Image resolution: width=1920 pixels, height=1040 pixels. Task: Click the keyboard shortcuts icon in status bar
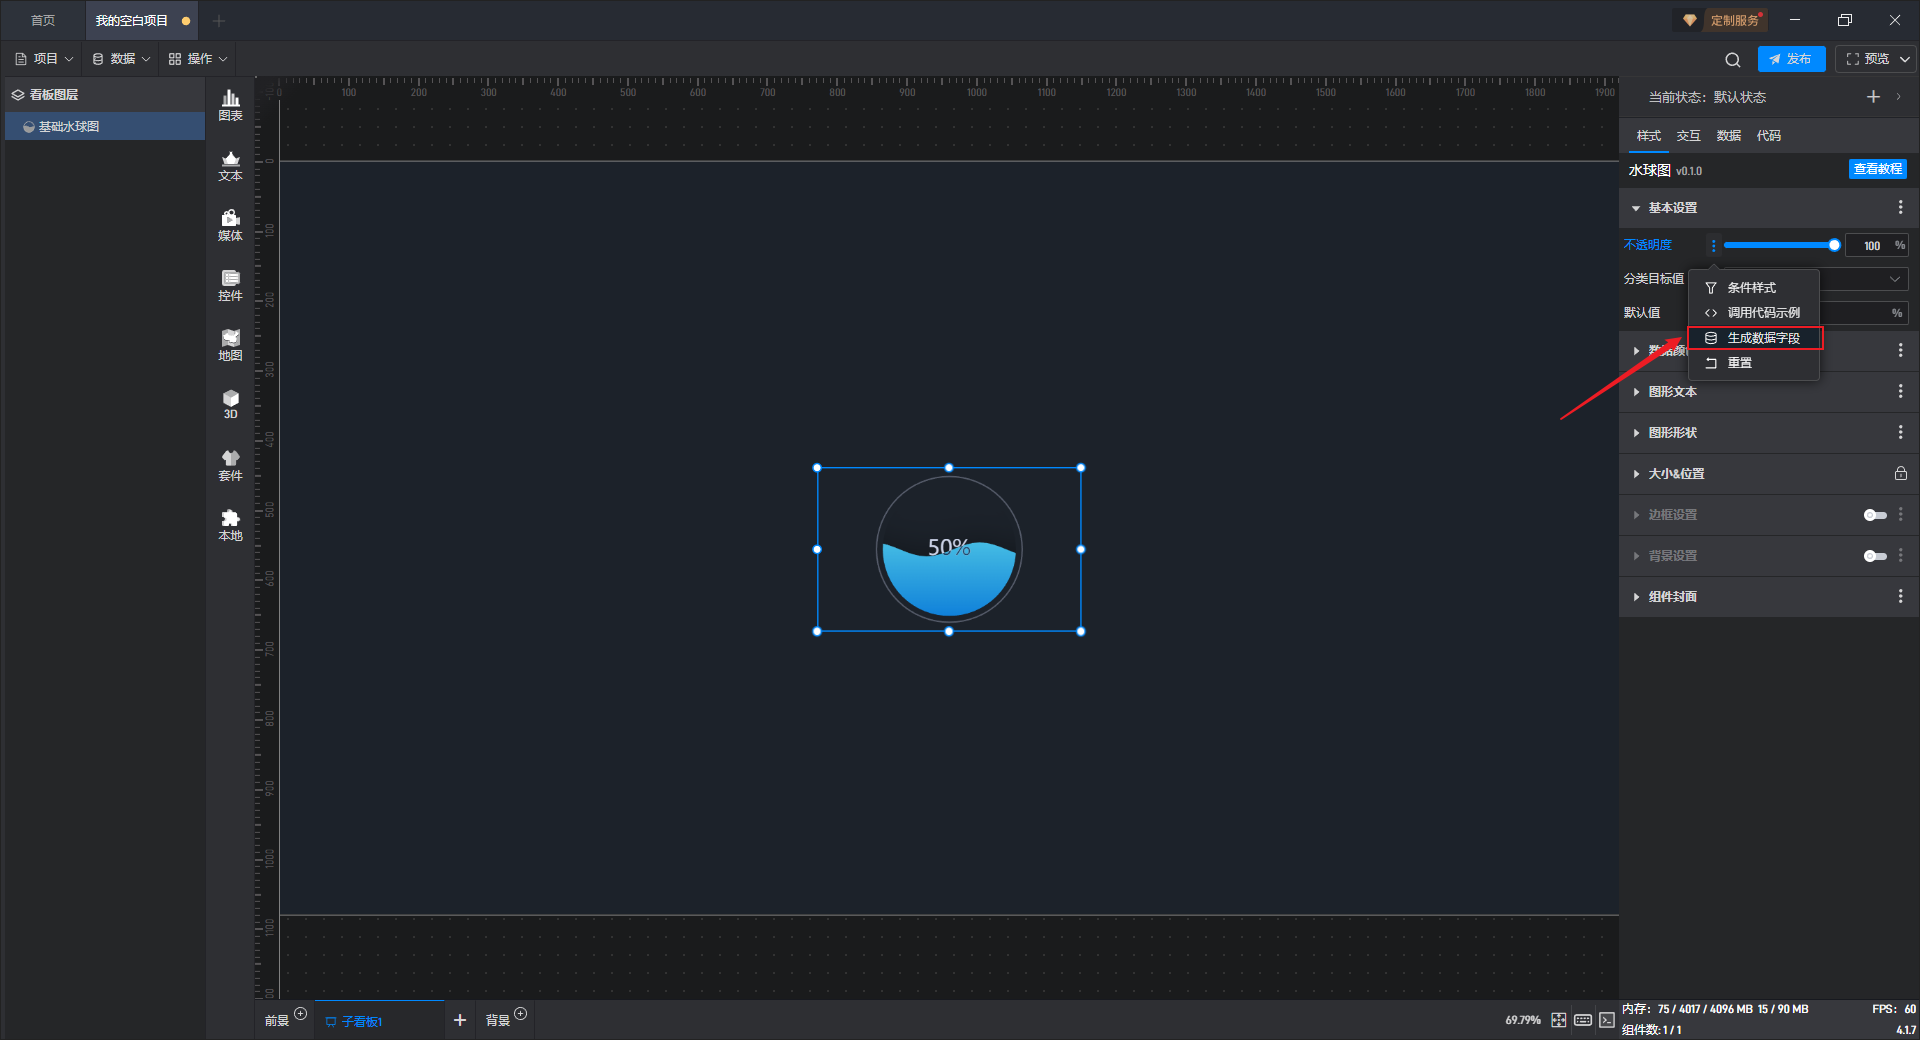pyautogui.click(x=1583, y=1020)
